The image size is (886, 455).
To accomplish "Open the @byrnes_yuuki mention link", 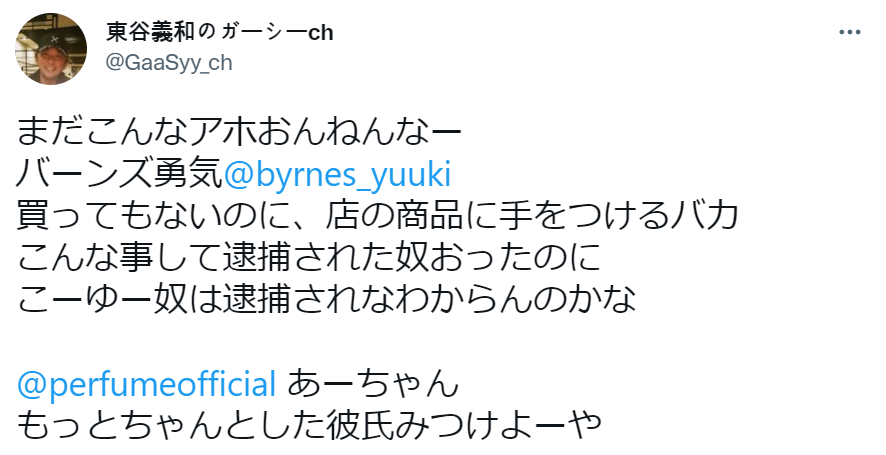I will (338, 176).
